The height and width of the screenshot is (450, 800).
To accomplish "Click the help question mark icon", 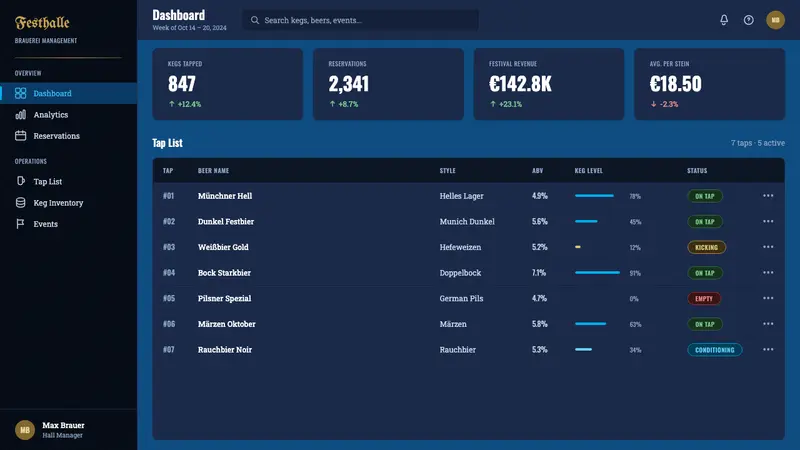I will point(748,20).
